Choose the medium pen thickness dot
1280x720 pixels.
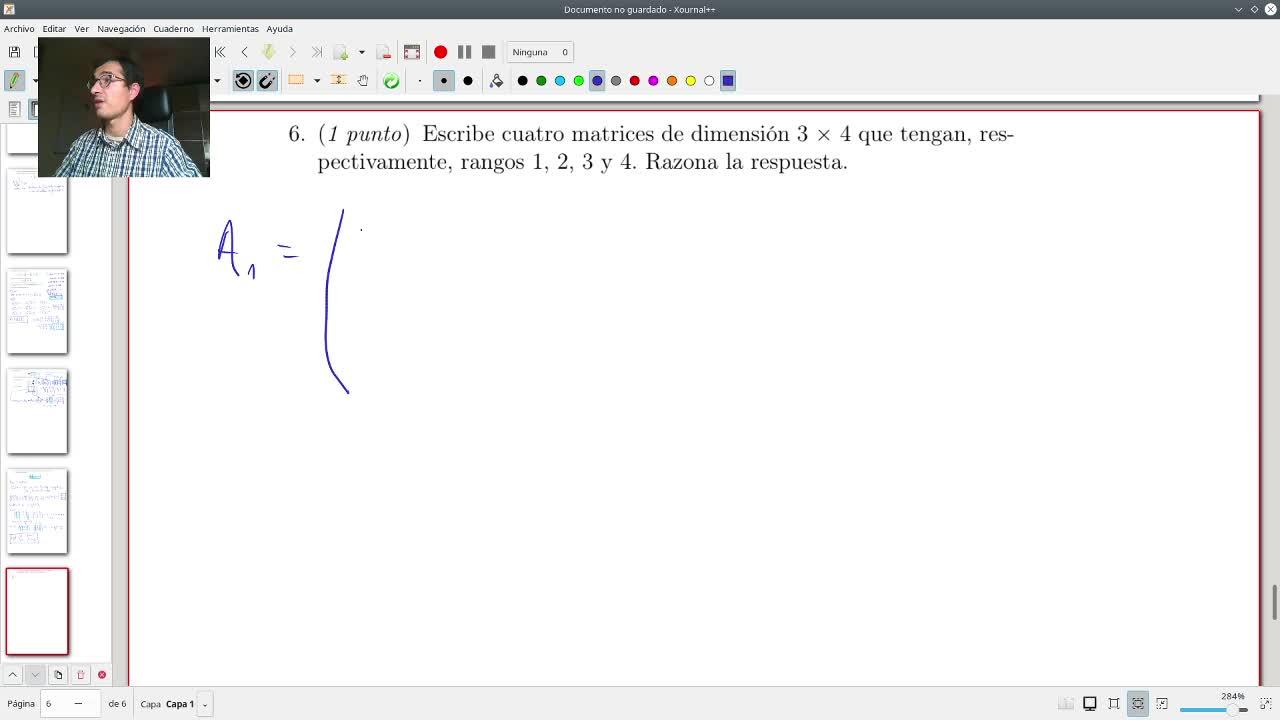point(444,81)
